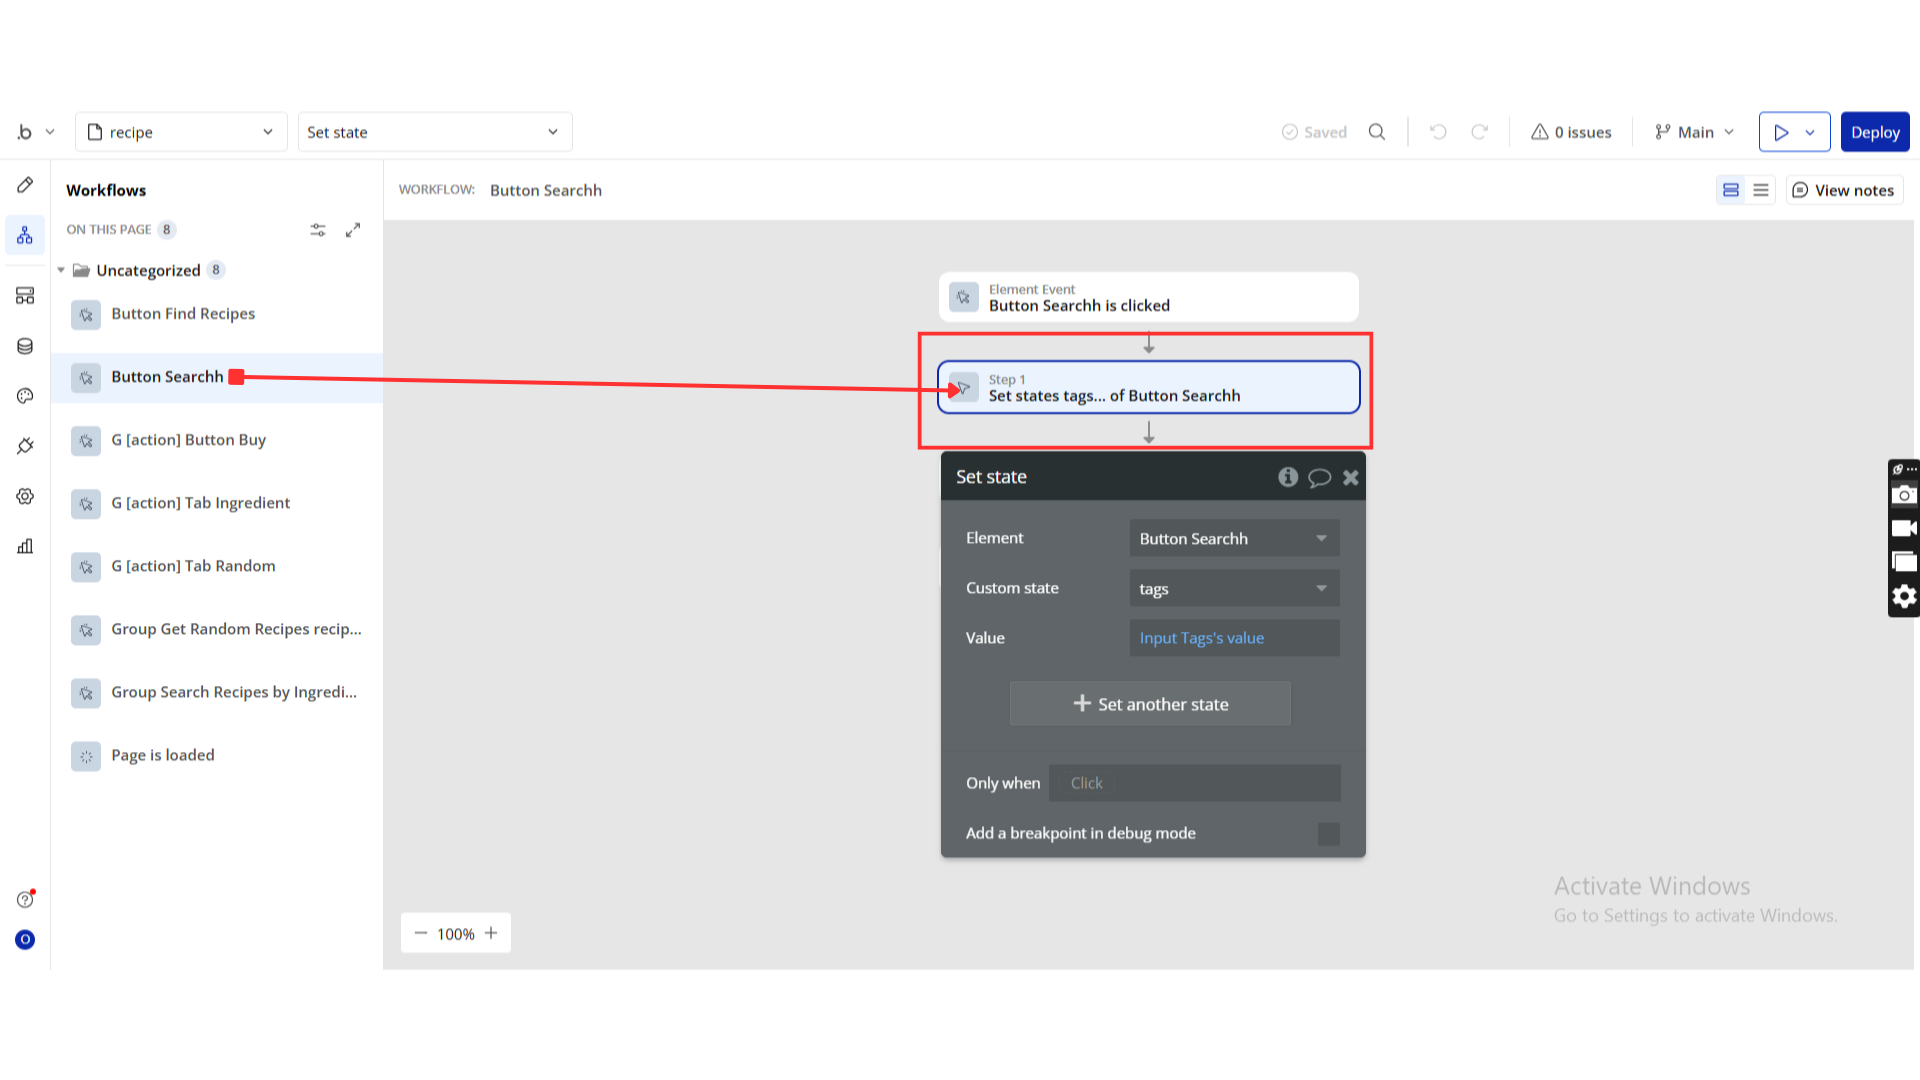Open the Custom state tags dropdown
This screenshot has width=1920, height=1080.
(1234, 588)
